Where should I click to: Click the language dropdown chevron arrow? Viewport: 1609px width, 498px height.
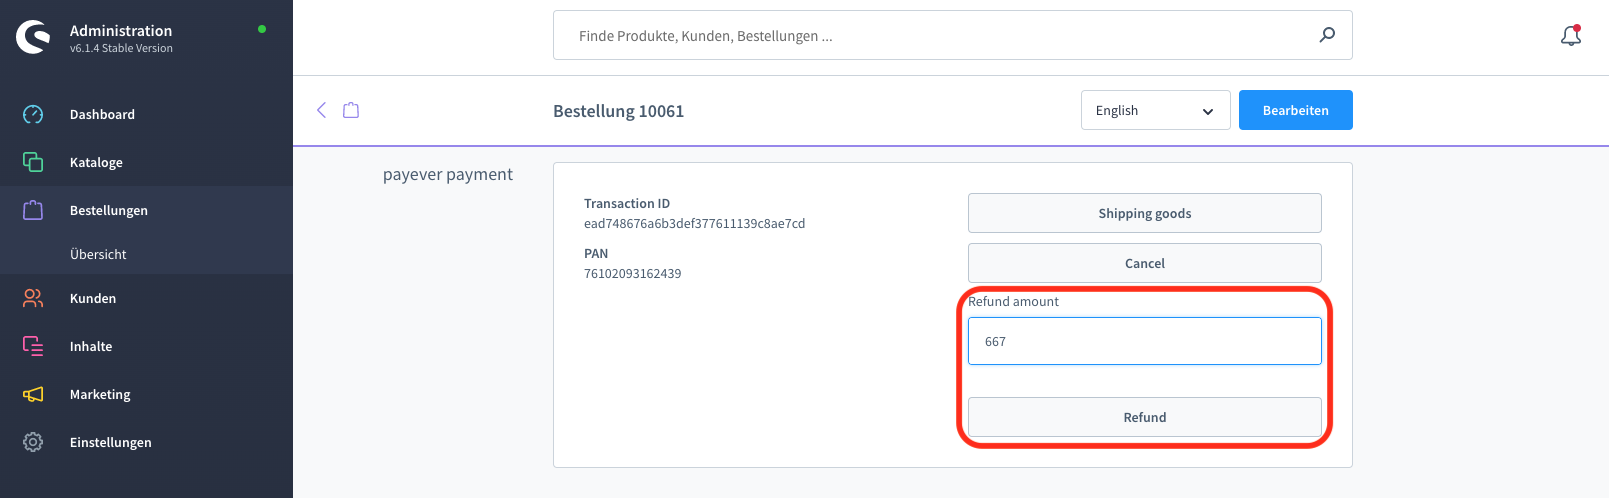coord(1208,111)
